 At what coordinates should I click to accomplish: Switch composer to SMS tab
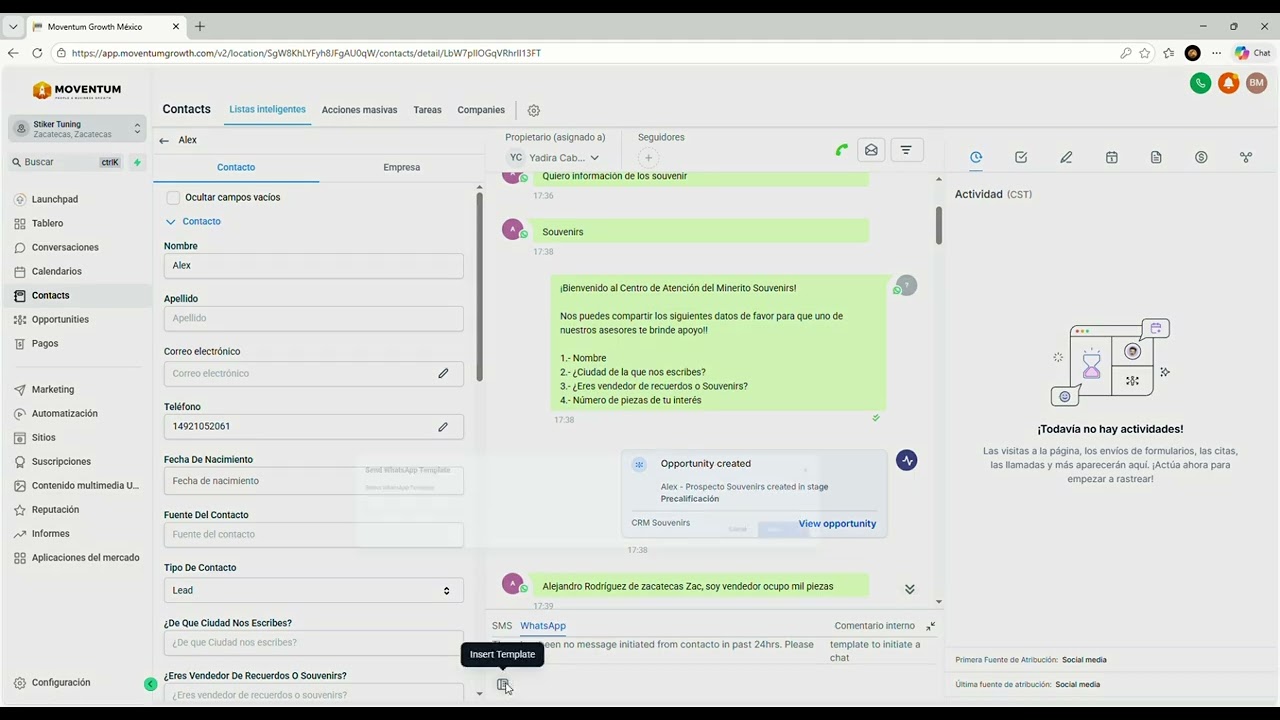tap(501, 626)
